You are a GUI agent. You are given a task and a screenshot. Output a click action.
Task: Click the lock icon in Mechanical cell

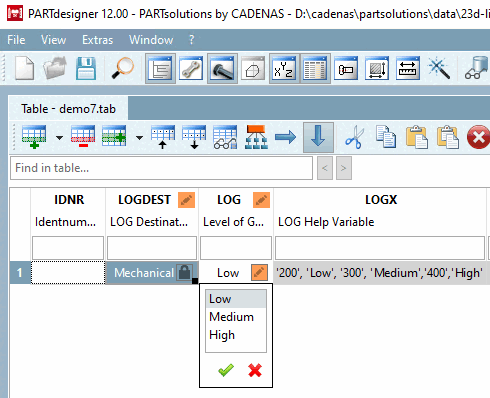click(x=184, y=272)
